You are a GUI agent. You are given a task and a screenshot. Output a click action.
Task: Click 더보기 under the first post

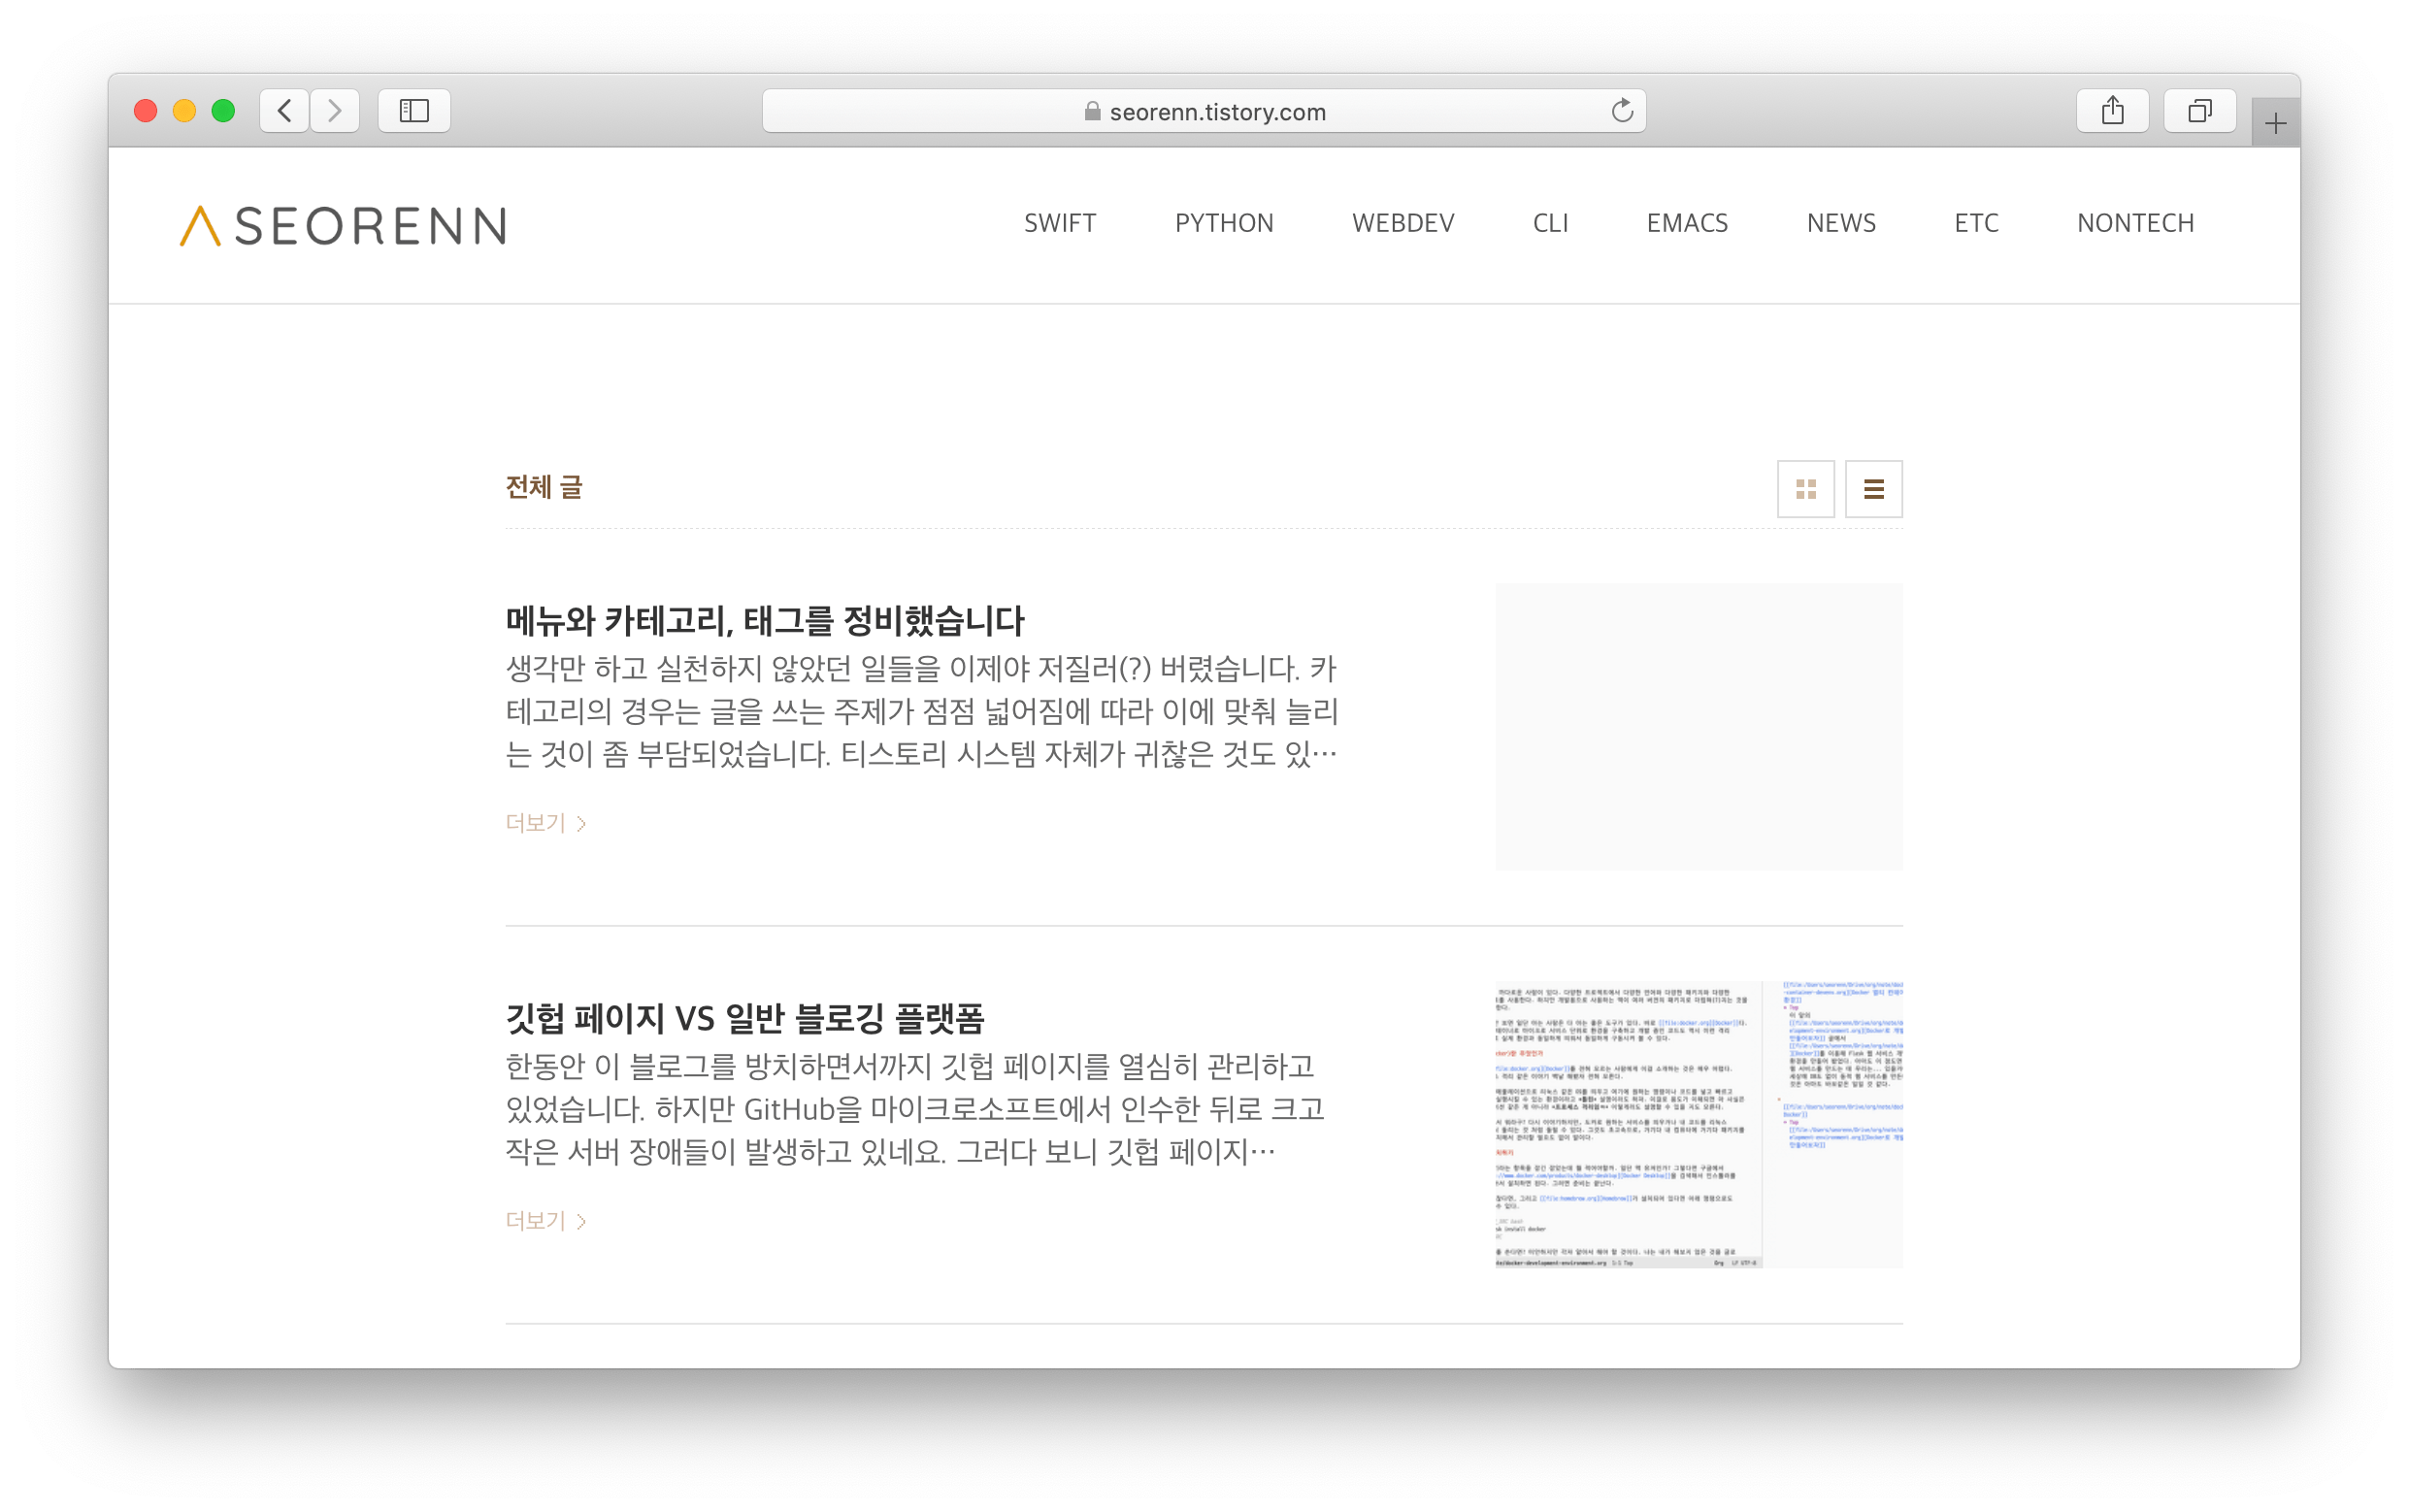click(545, 823)
